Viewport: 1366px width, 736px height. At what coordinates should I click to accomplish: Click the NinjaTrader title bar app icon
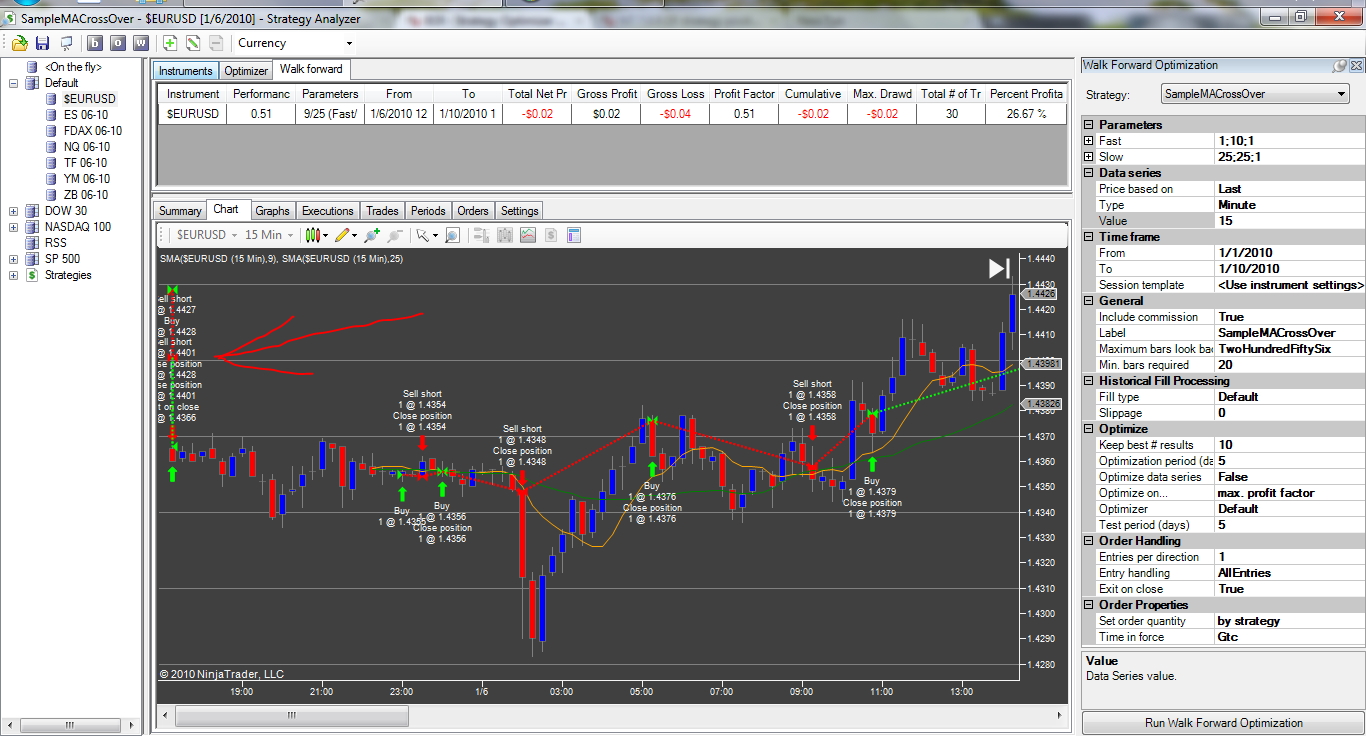click(10, 18)
